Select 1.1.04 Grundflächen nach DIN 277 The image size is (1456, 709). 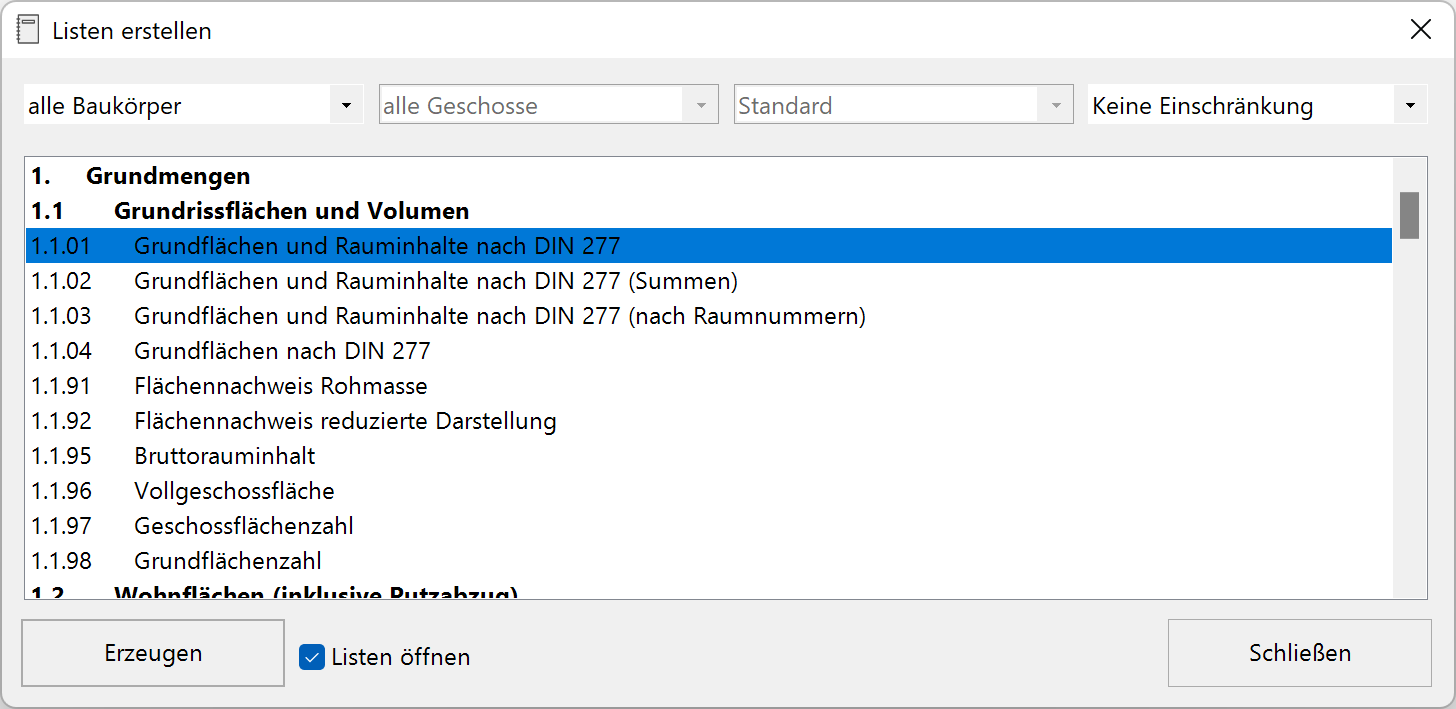(x=709, y=351)
